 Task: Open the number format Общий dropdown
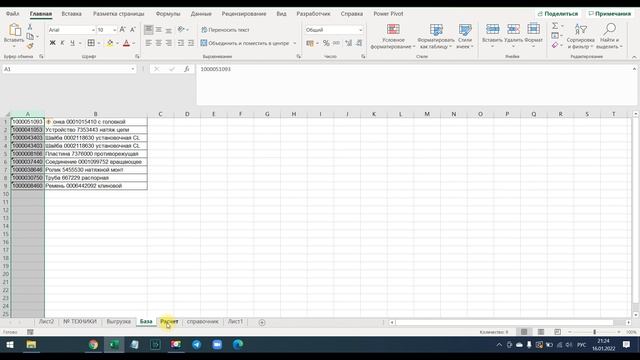[x=360, y=30]
